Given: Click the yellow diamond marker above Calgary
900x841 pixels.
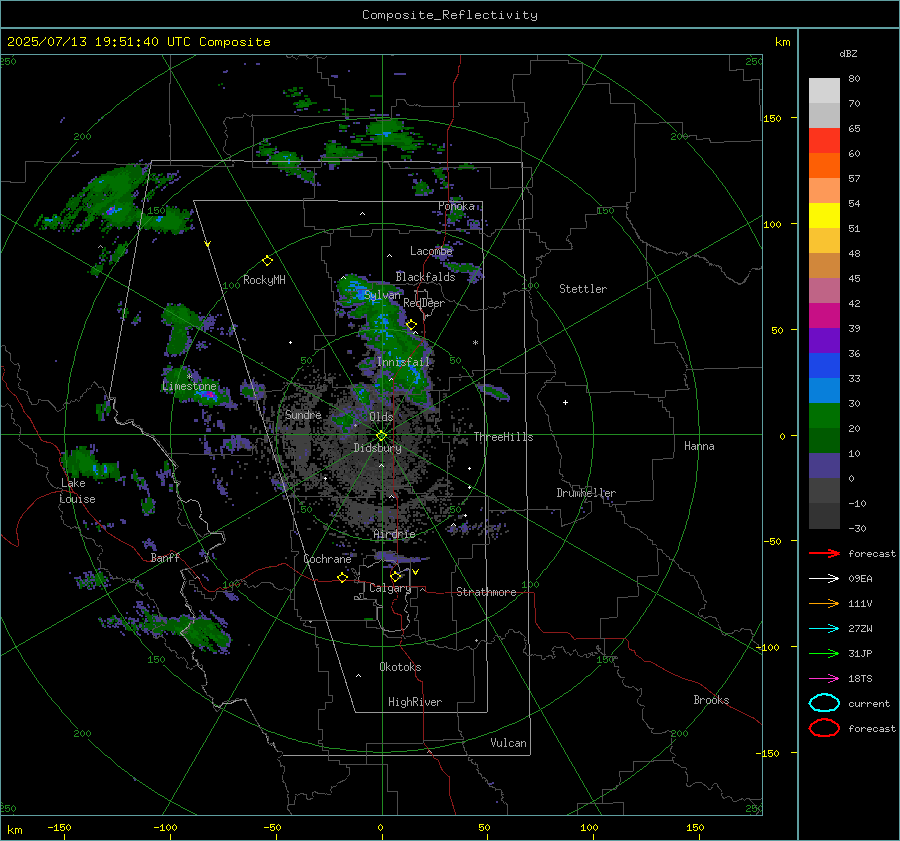Looking at the screenshot, I should tap(395, 576).
